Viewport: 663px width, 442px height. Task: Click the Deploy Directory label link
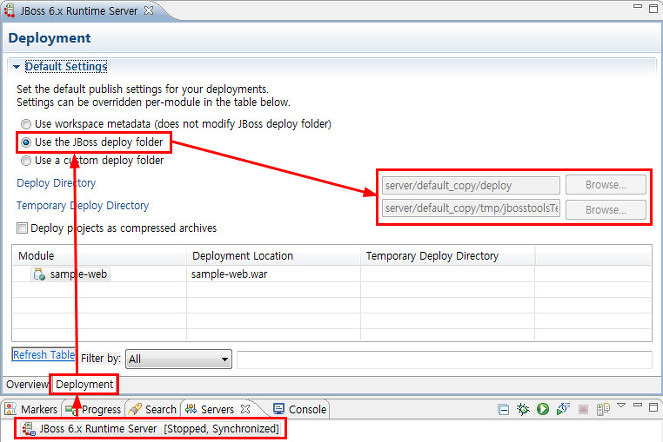pos(56,183)
